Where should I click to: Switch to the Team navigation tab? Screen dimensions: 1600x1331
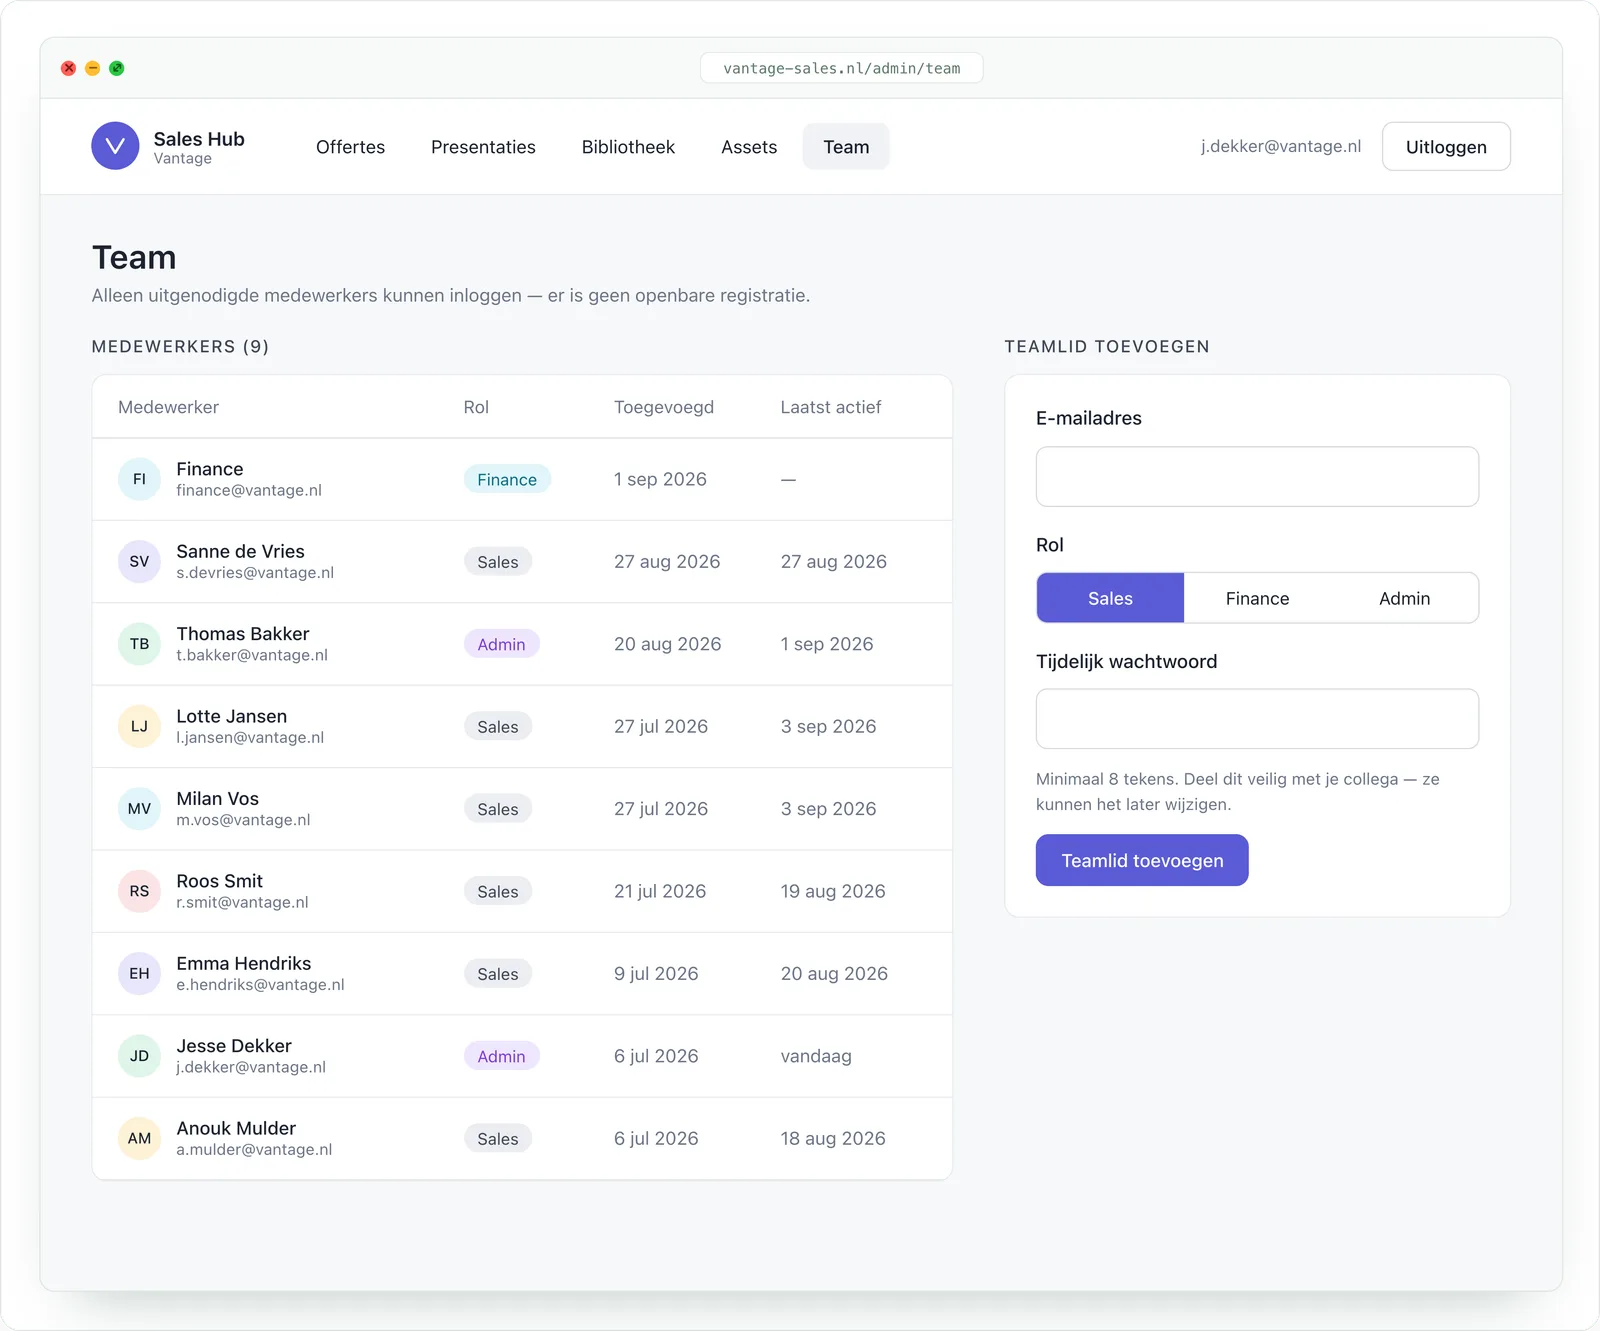(x=846, y=147)
